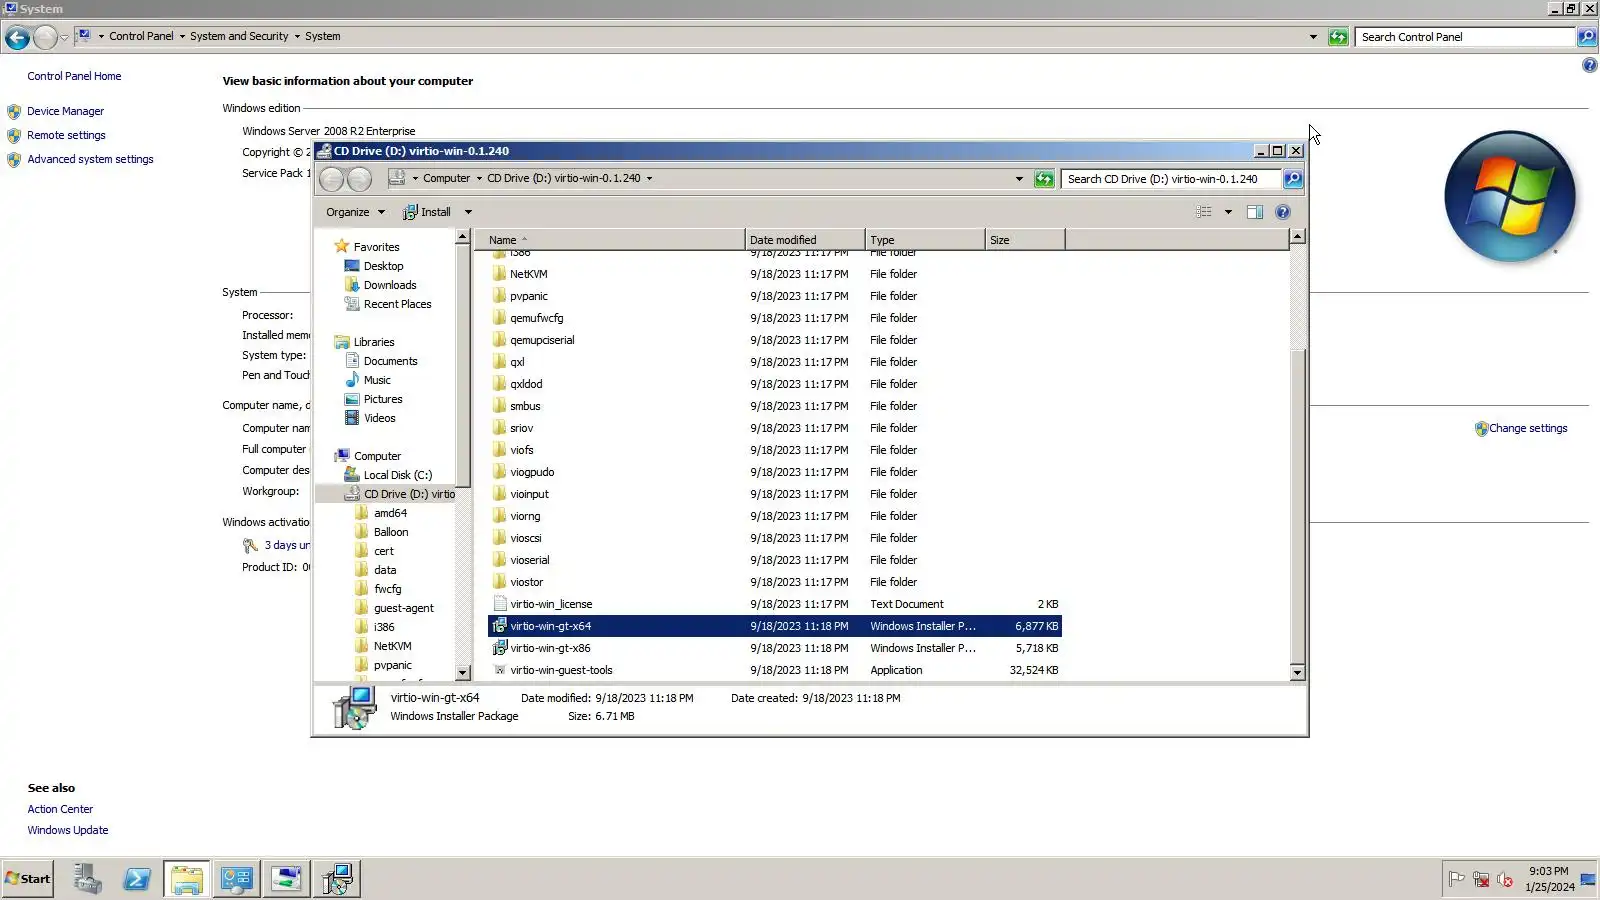Click the installer package taskbar icon

(337, 879)
